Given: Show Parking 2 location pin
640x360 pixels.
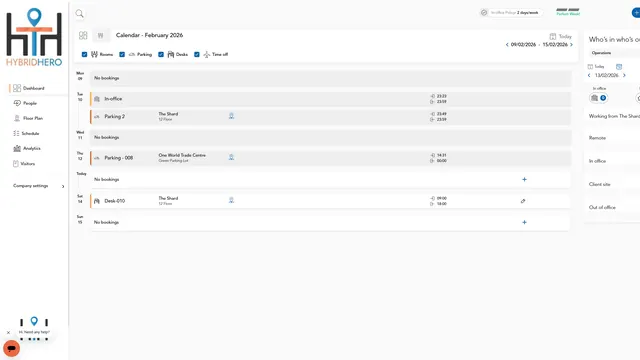Looking at the screenshot, I should pyautogui.click(x=231, y=116).
